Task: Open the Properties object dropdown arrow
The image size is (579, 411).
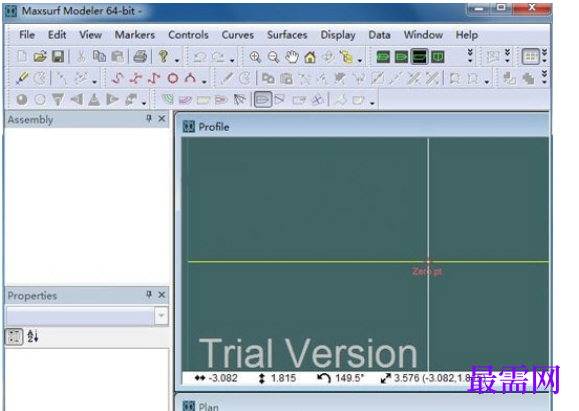Action: [x=161, y=316]
